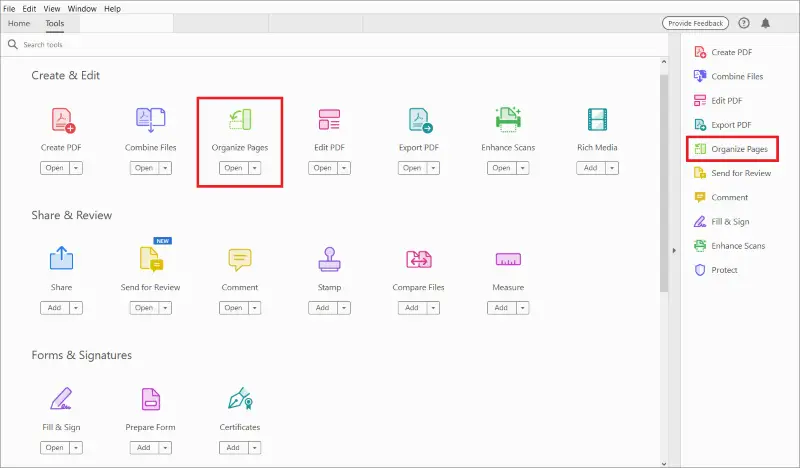Expand dropdown arrow next to Organize Pages Open
Image resolution: width=800 pixels, height=468 pixels.
point(255,168)
